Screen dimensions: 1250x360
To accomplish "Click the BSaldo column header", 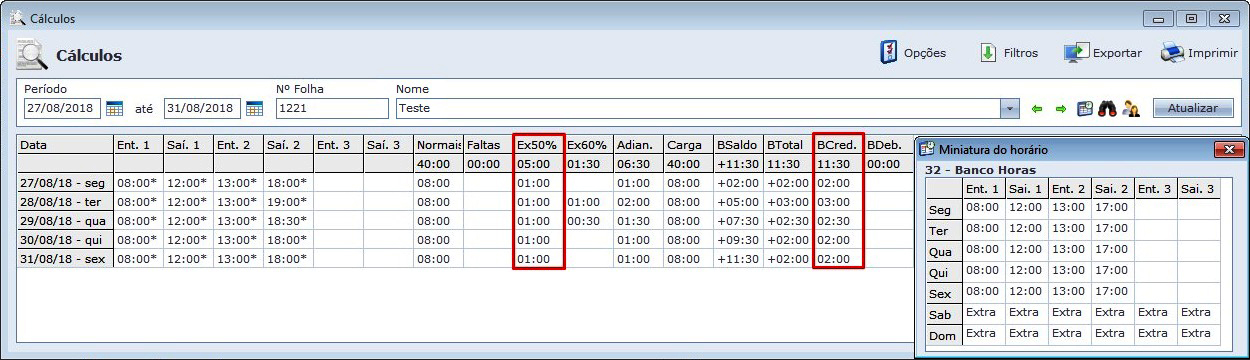I will tap(738, 145).
